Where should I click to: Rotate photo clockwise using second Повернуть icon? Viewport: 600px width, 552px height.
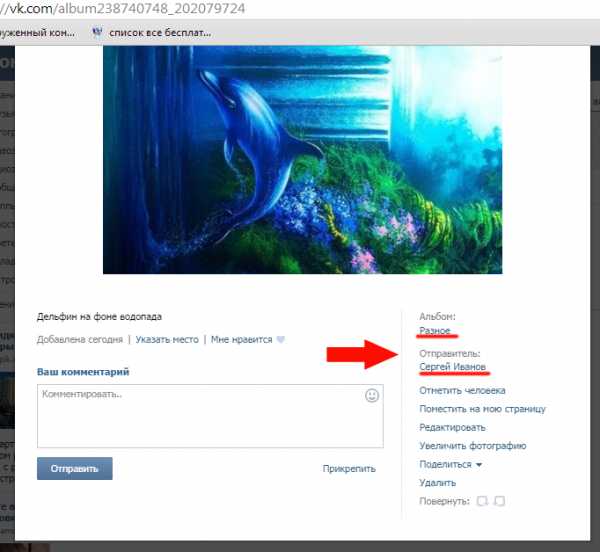[x=499, y=501]
